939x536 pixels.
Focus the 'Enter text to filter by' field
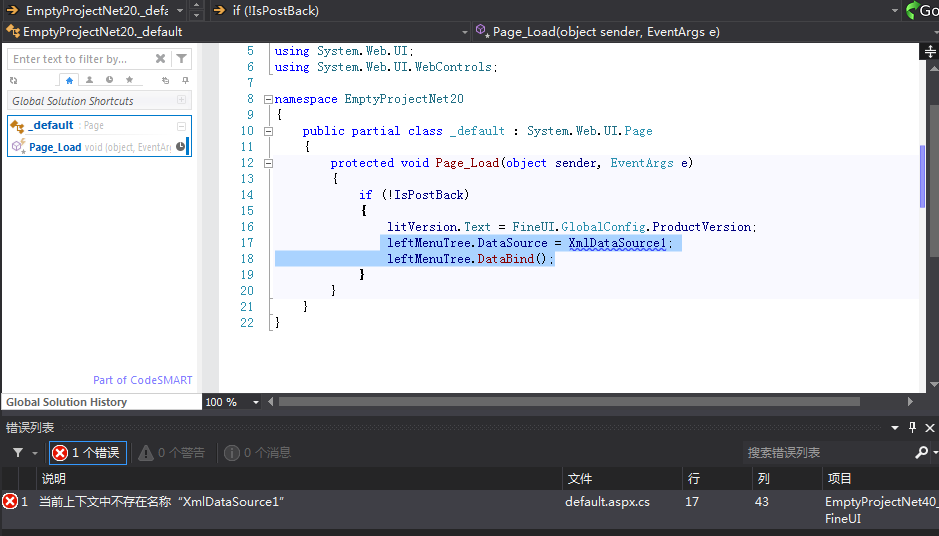pyautogui.click(x=81, y=59)
